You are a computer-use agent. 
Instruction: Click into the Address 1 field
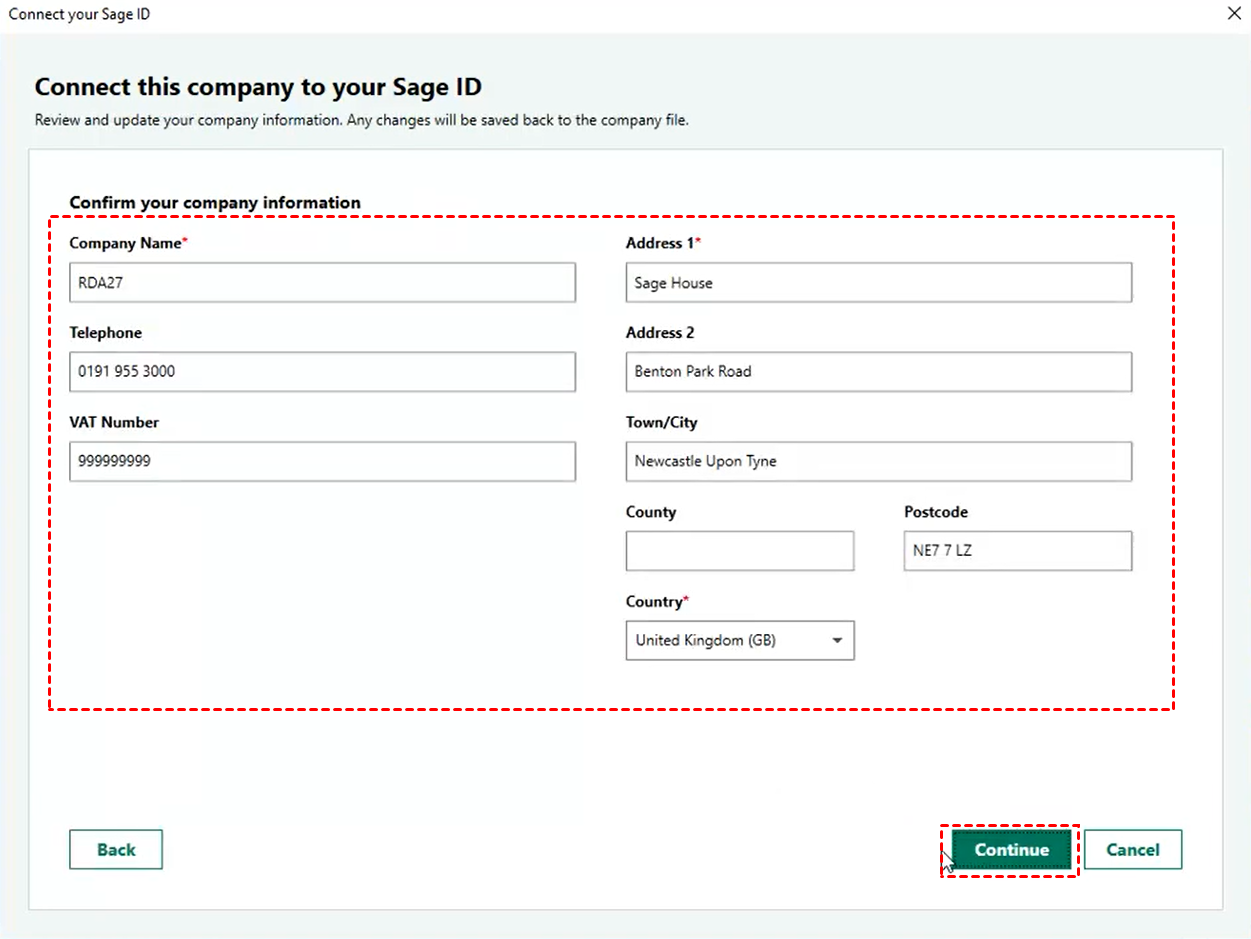coord(879,283)
